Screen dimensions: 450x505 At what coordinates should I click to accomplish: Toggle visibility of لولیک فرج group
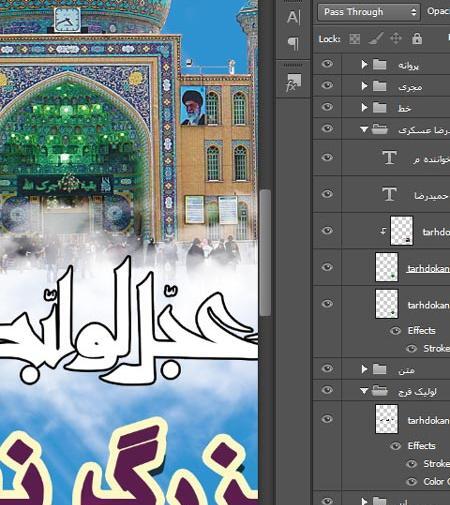coord(327,390)
